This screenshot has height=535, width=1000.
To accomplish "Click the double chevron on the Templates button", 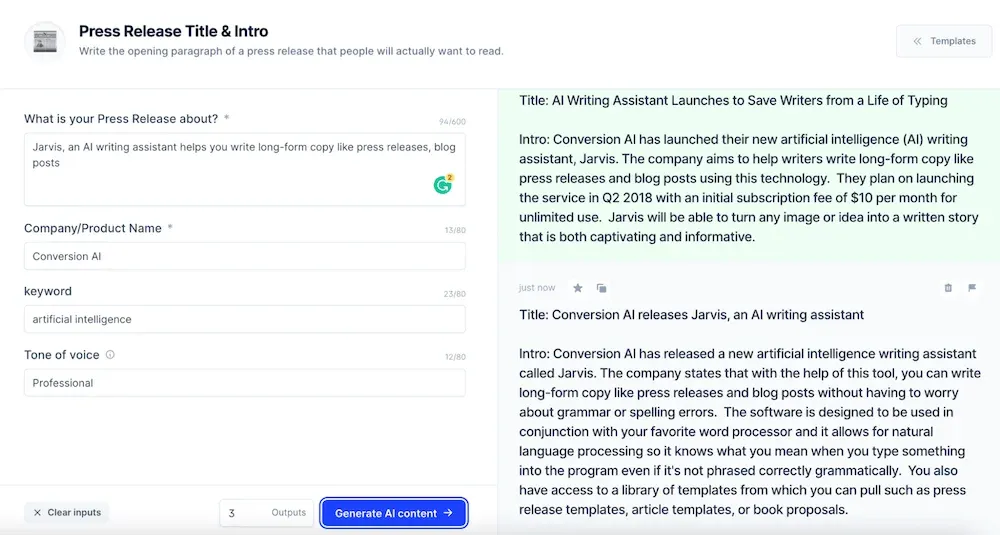I will coord(917,41).
